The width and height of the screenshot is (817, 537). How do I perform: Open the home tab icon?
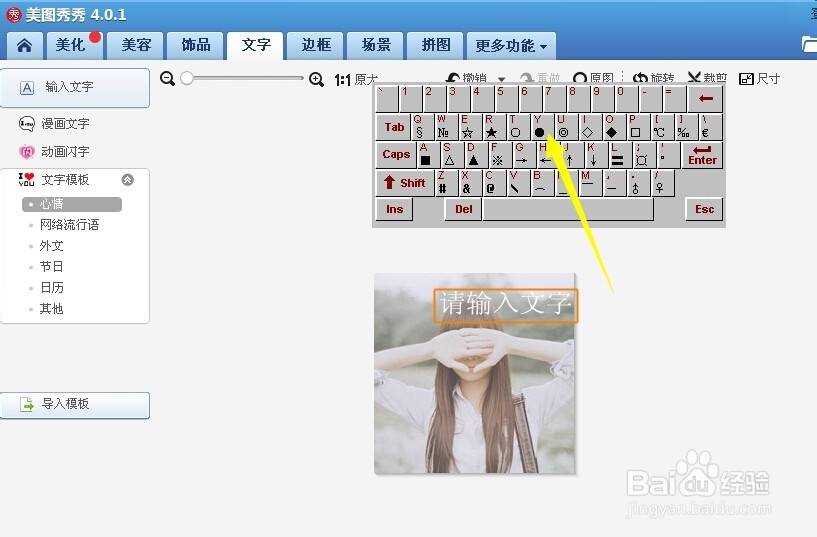click(24, 45)
